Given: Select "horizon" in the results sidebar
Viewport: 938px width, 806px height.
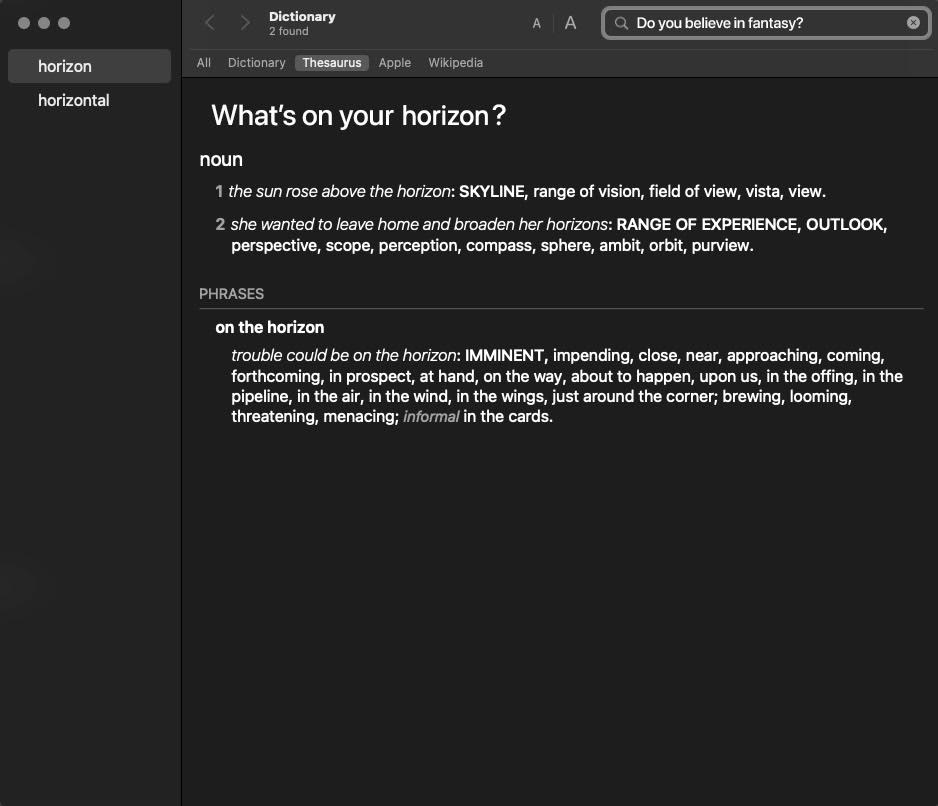Looking at the screenshot, I should (65, 66).
